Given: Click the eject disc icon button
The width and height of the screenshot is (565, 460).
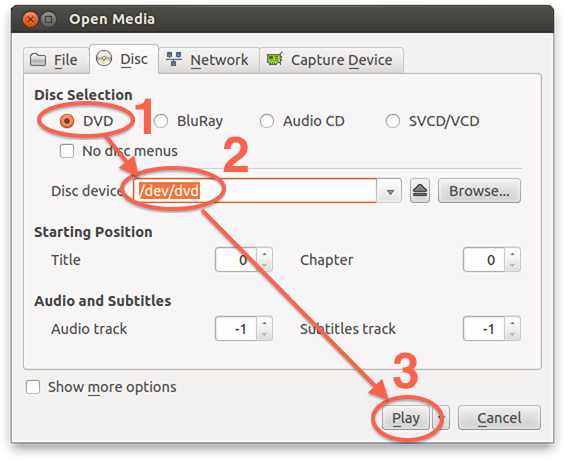Looking at the screenshot, I should (x=419, y=191).
